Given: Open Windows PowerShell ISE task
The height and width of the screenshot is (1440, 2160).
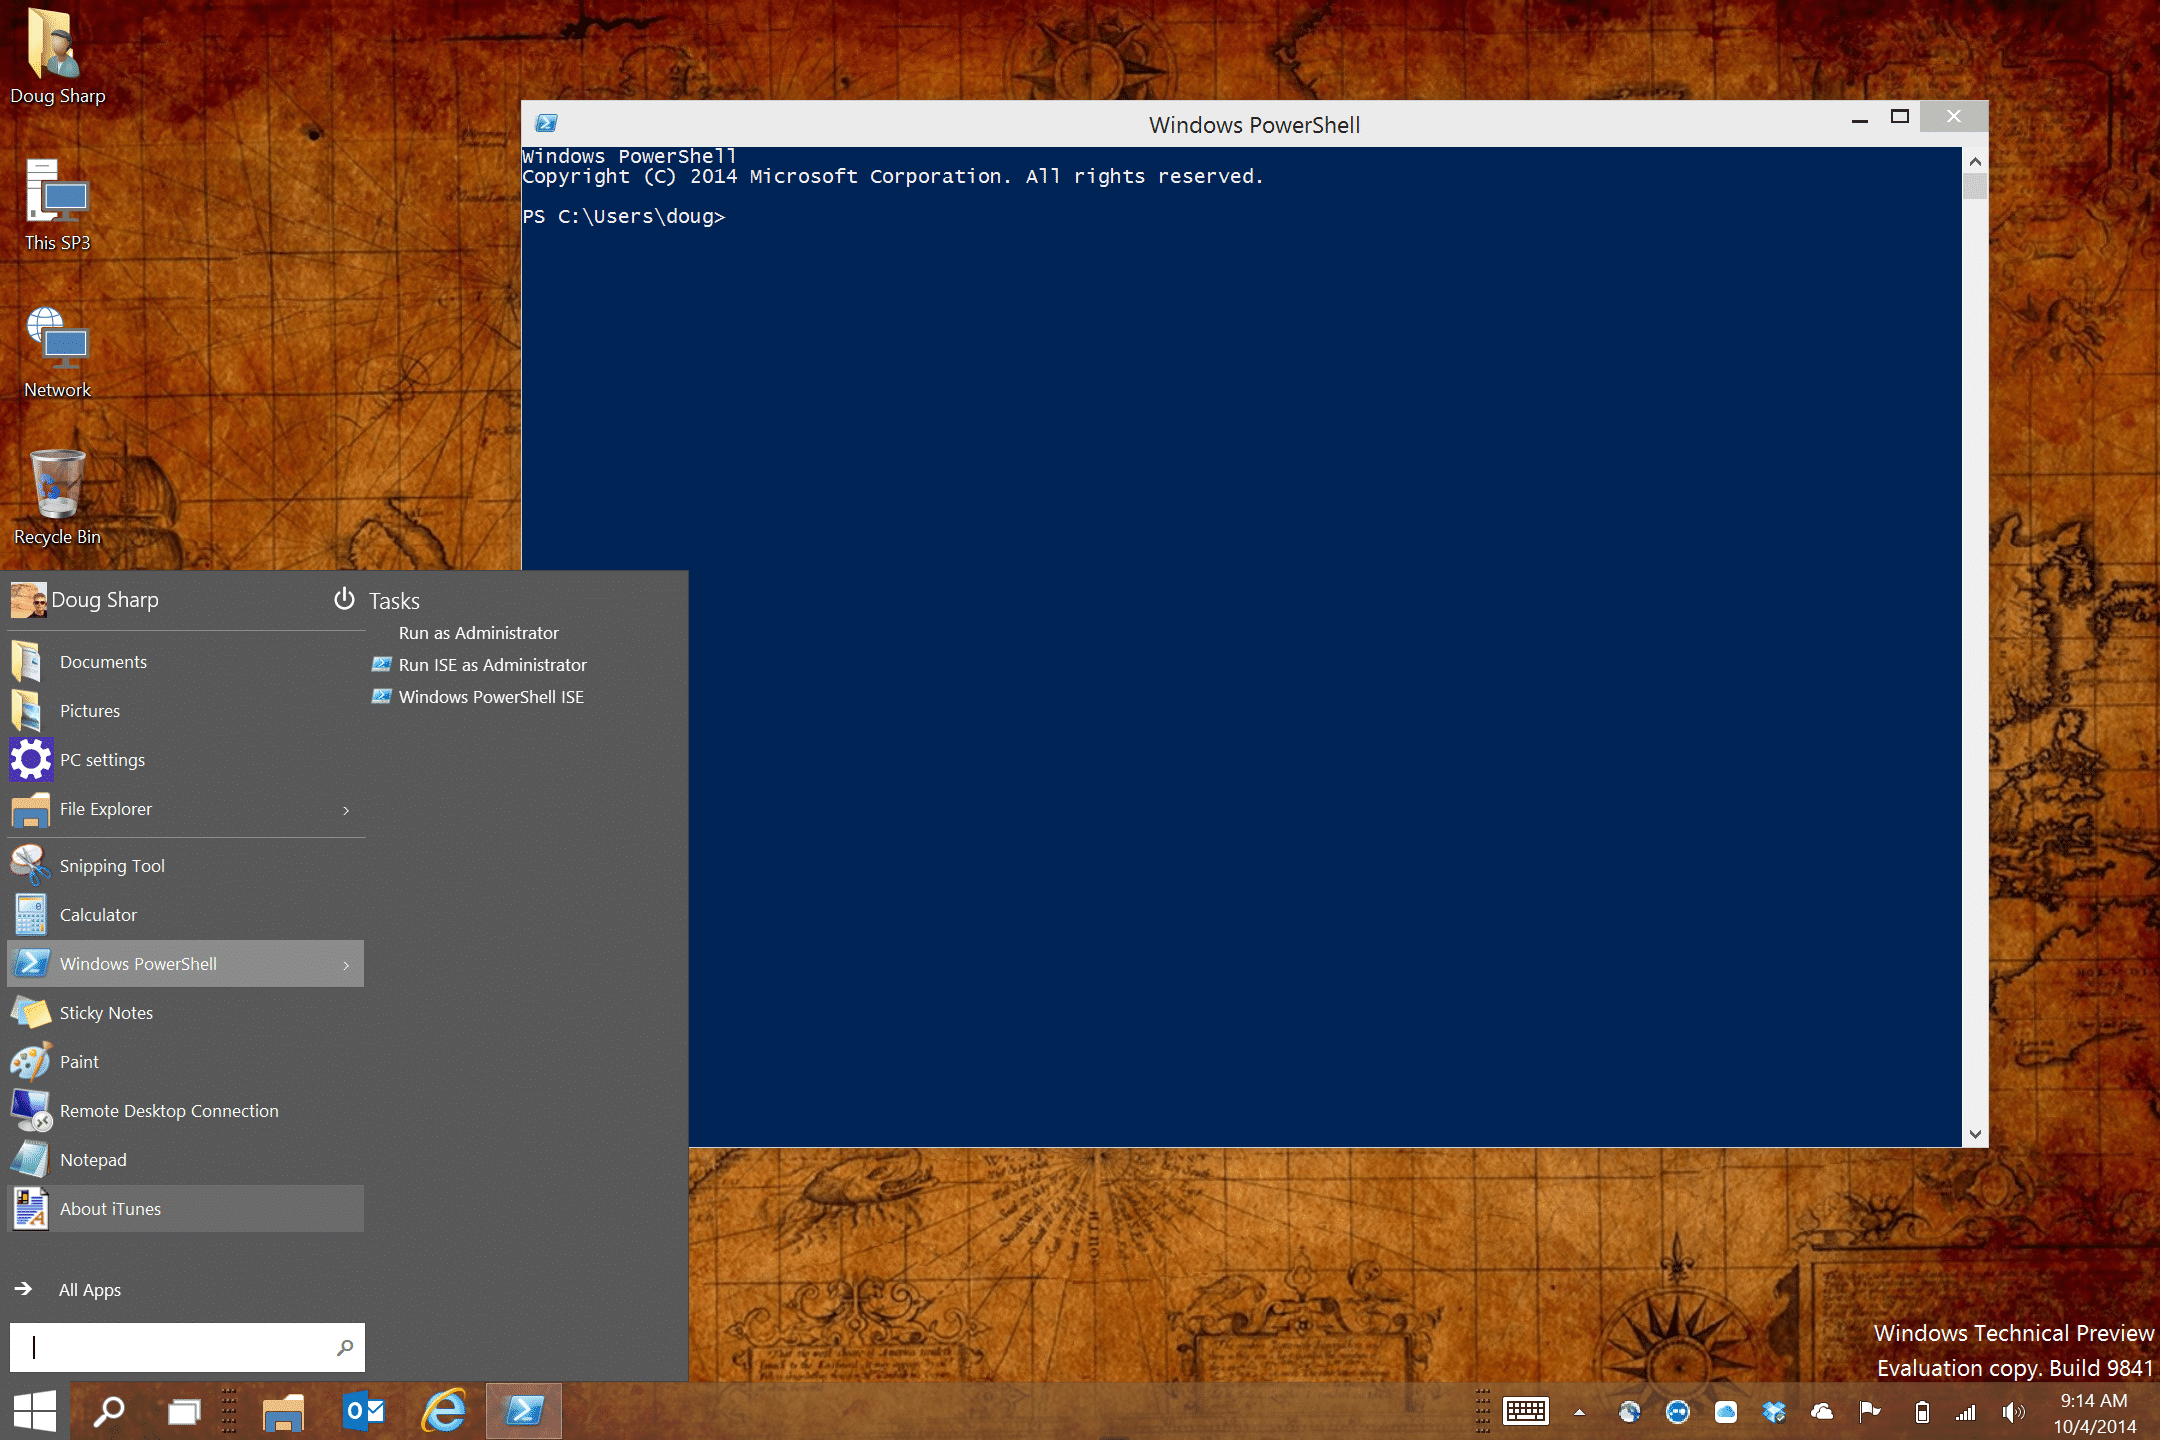Looking at the screenshot, I should [478, 697].
